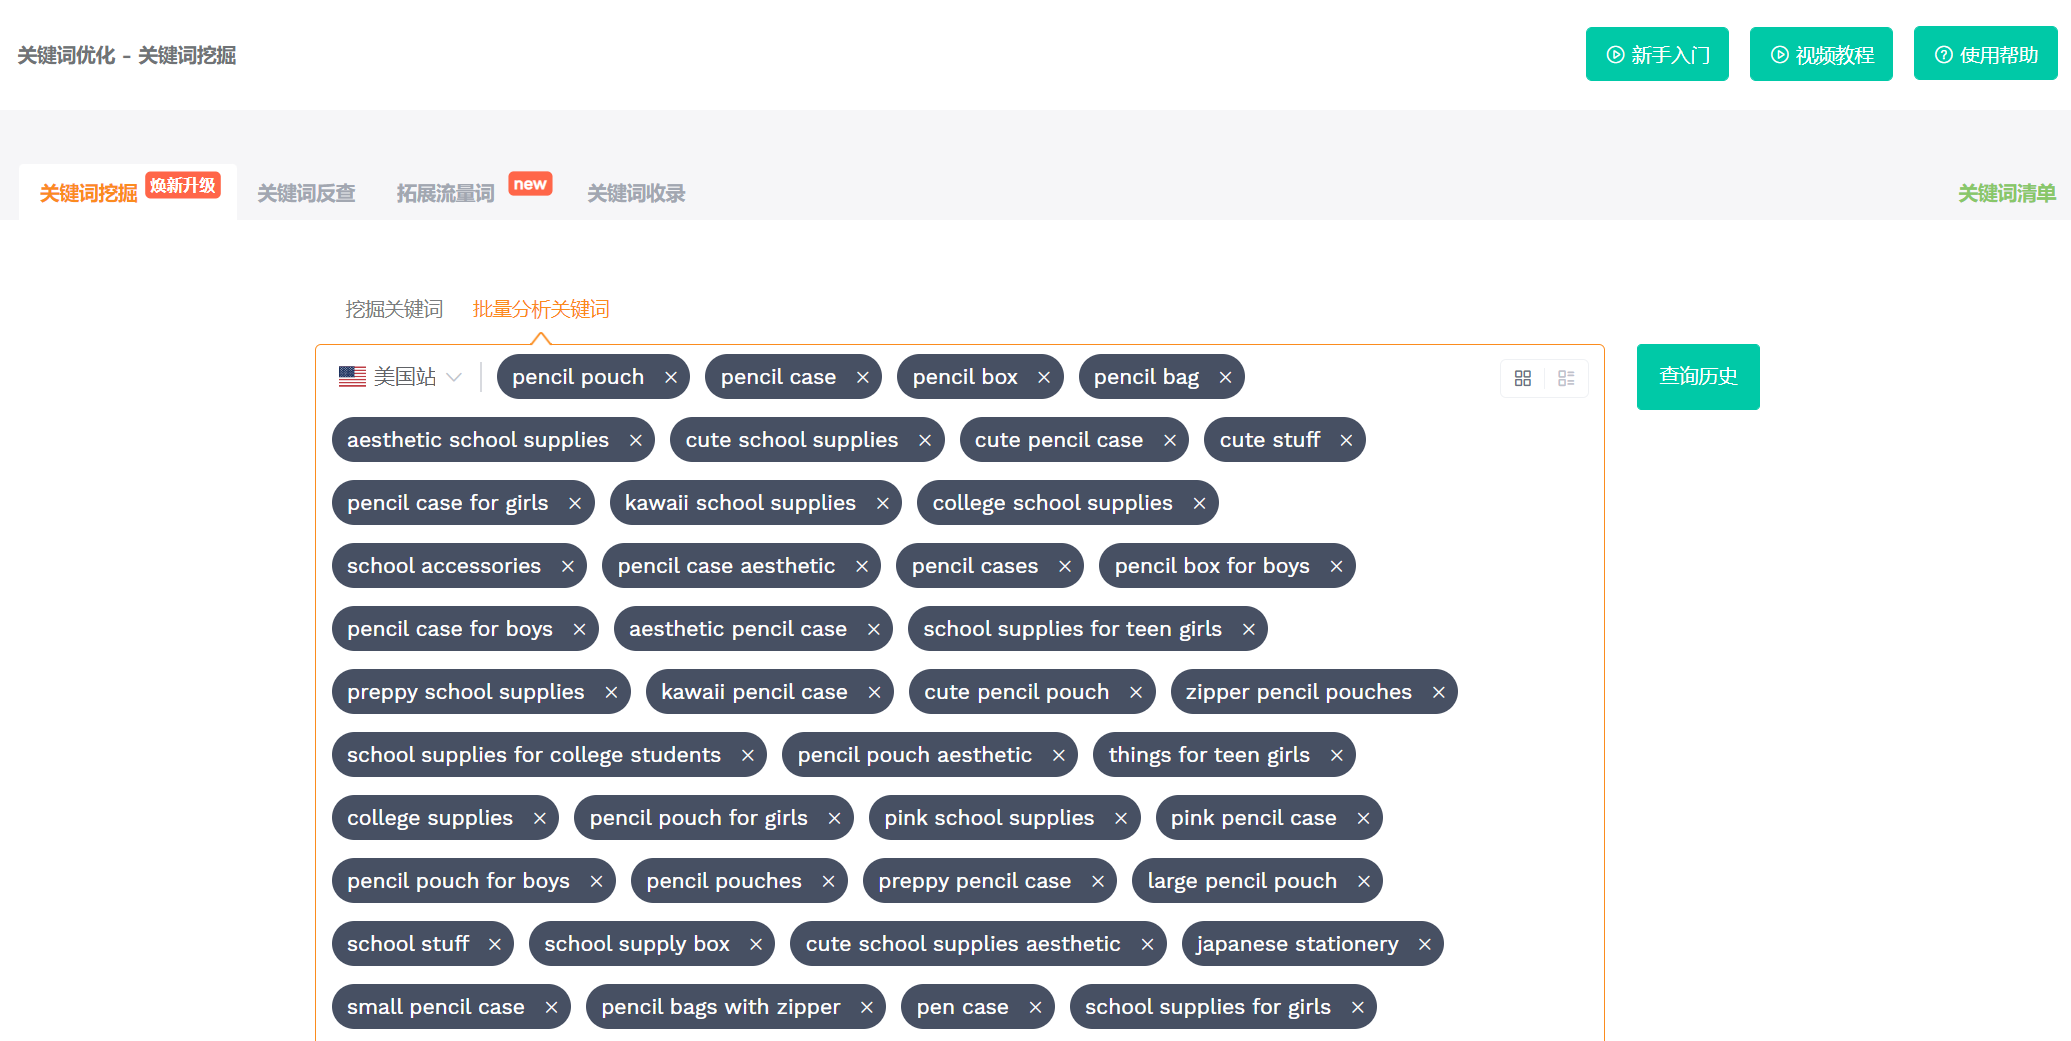Open the 美国站 marketplace dropdown
2071x1041 pixels.
(x=400, y=377)
